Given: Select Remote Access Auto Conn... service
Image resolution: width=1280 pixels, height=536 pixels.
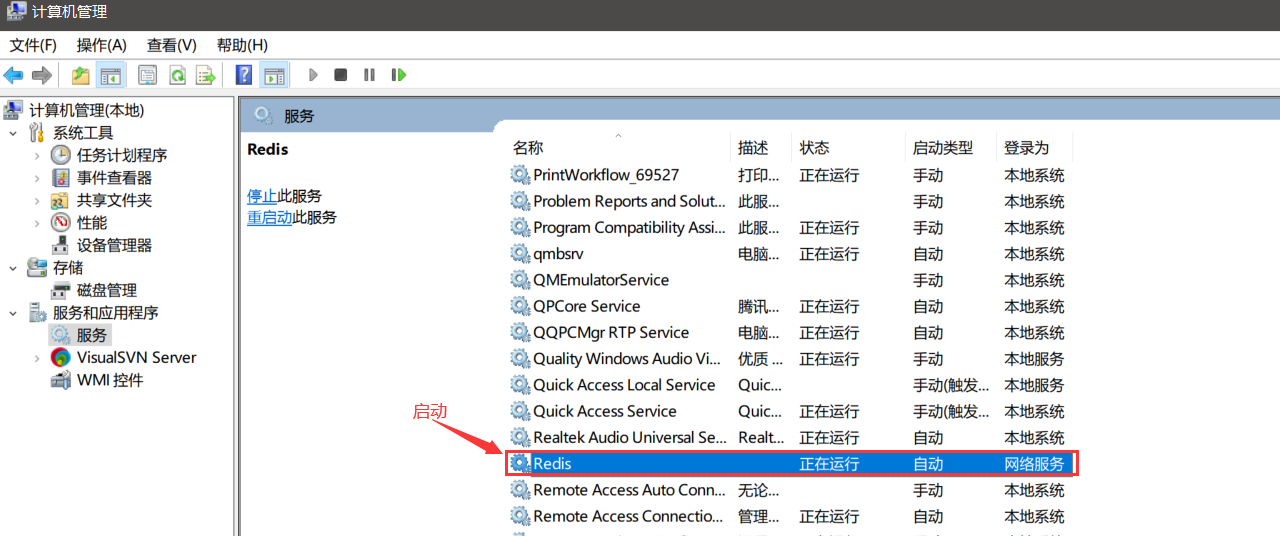Looking at the screenshot, I should click(790, 490).
